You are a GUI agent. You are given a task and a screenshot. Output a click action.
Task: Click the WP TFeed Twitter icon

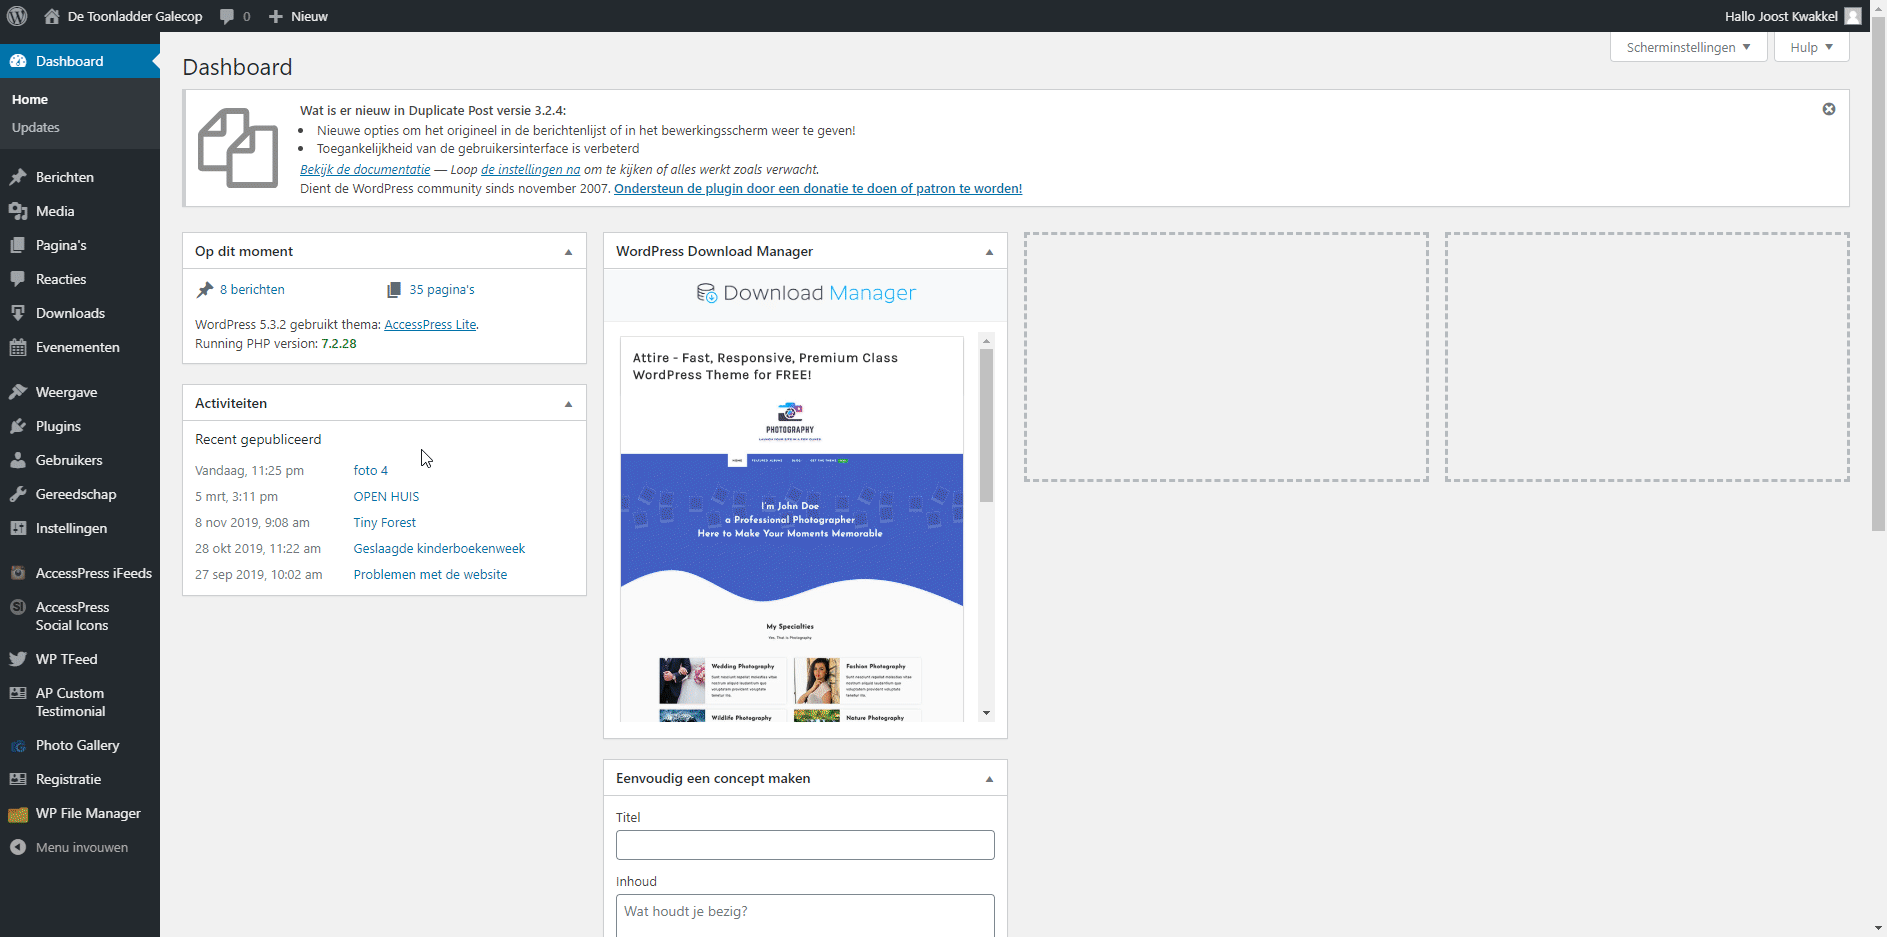pos(18,659)
